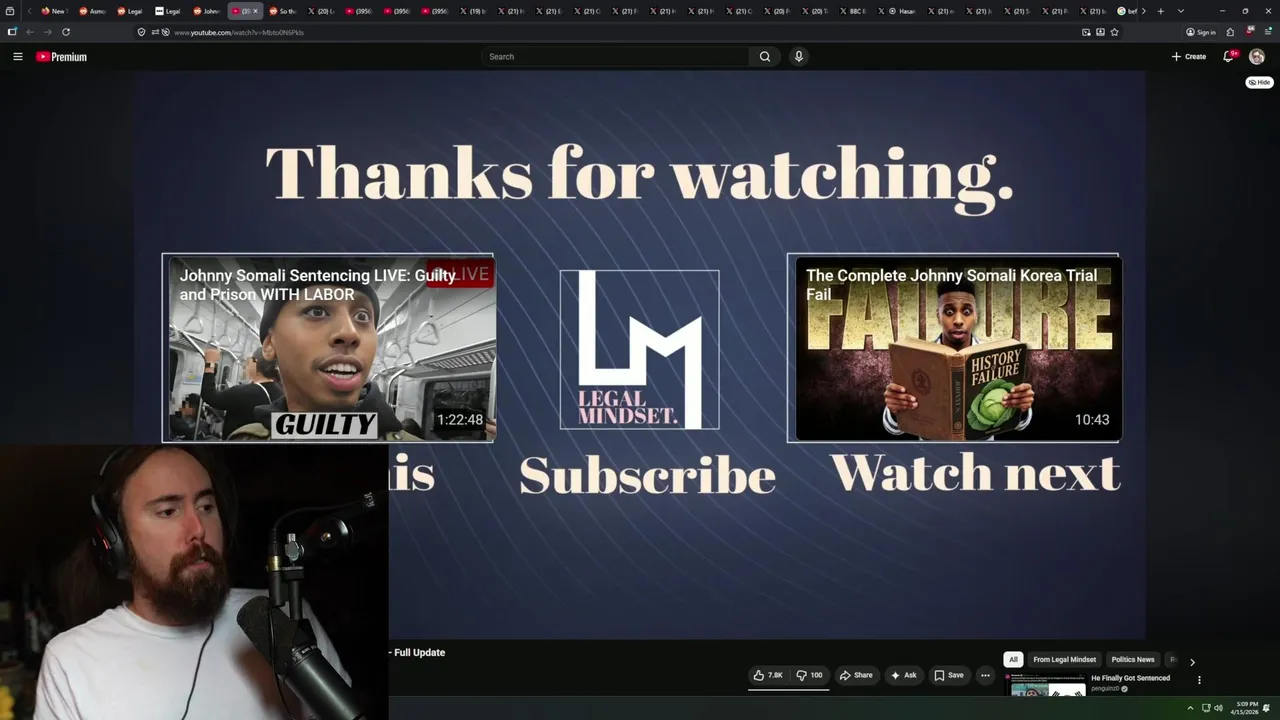Image resolution: width=1280 pixels, height=720 pixels.
Task: Open Firefox View tab manager icon
Action: click(10, 11)
